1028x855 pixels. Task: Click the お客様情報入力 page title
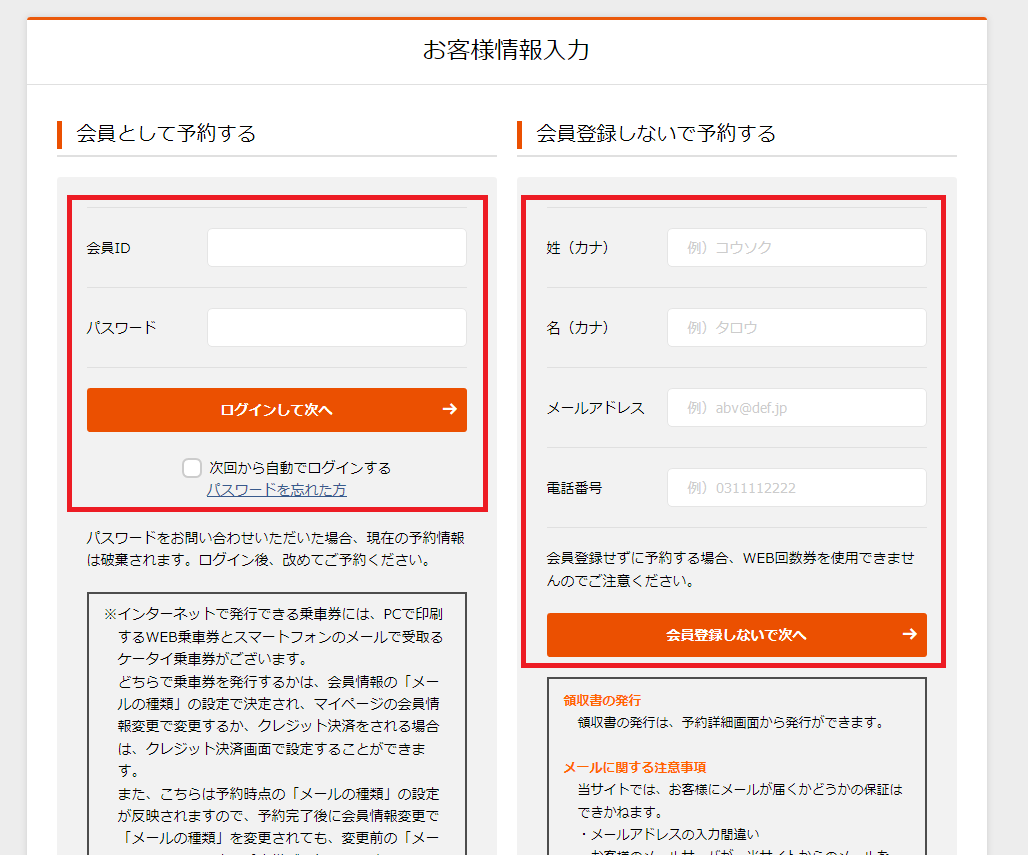pyautogui.click(x=506, y=50)
